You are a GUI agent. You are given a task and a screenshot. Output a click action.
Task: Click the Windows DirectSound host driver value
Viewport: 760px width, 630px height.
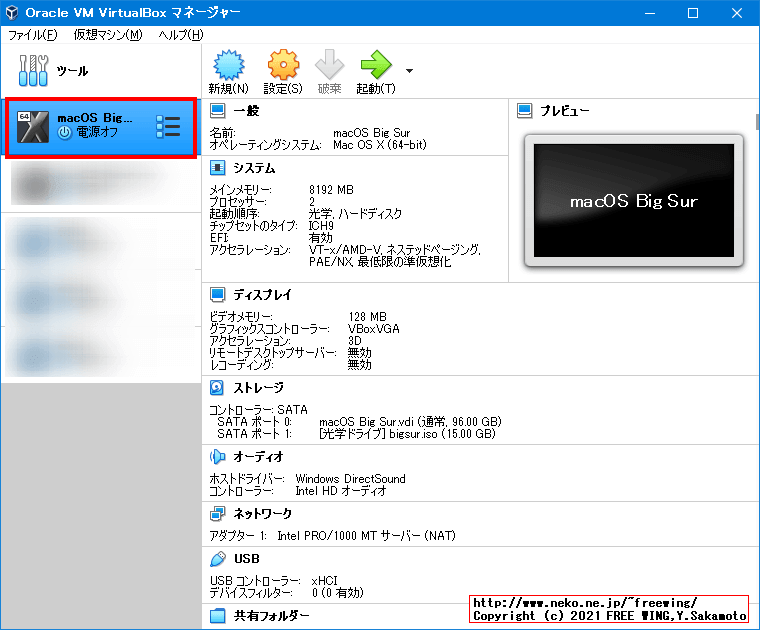350,479
